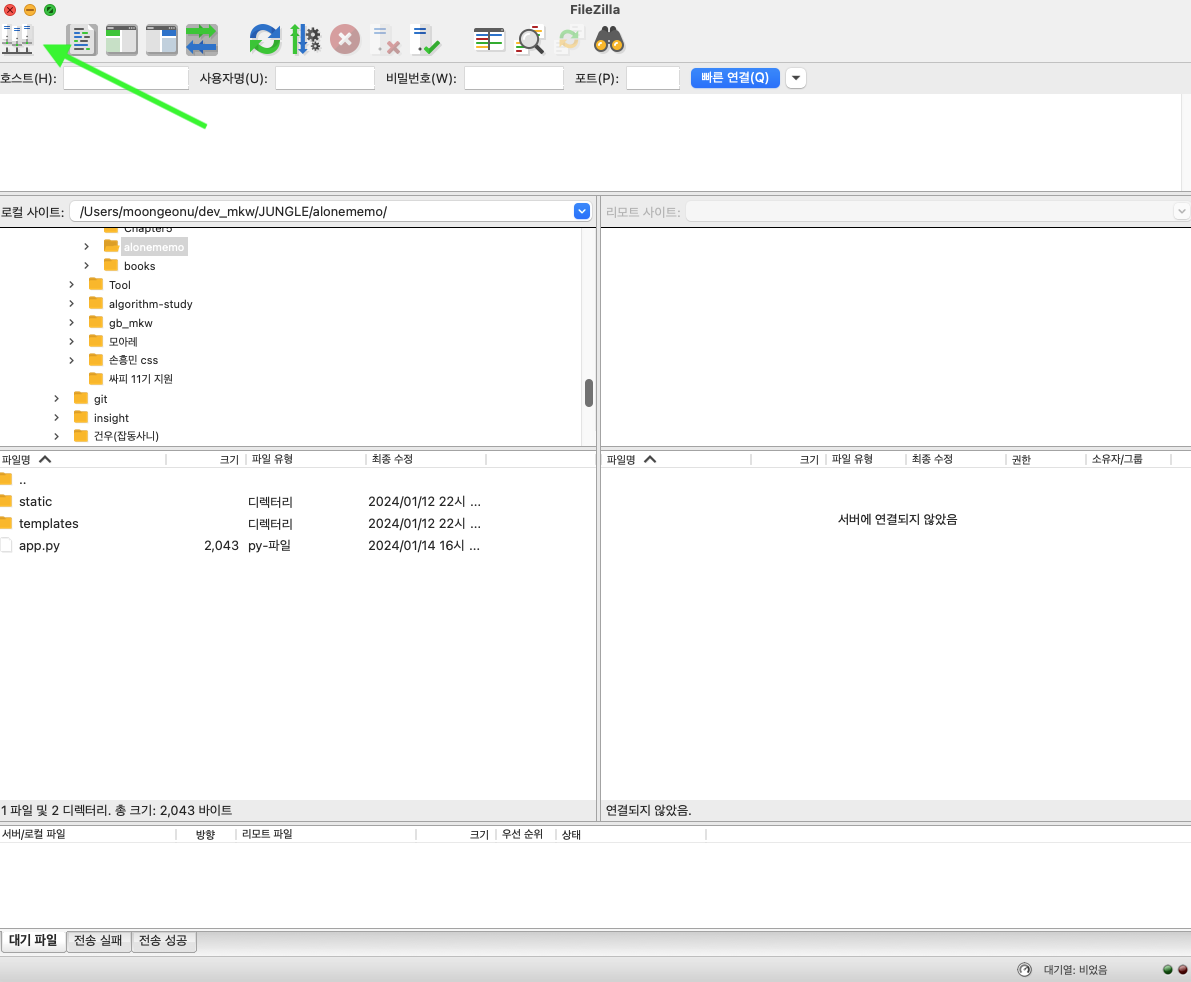Expand the gb_mkw folder node
The image size is (1191, 982).
click(x=71, y=323)
